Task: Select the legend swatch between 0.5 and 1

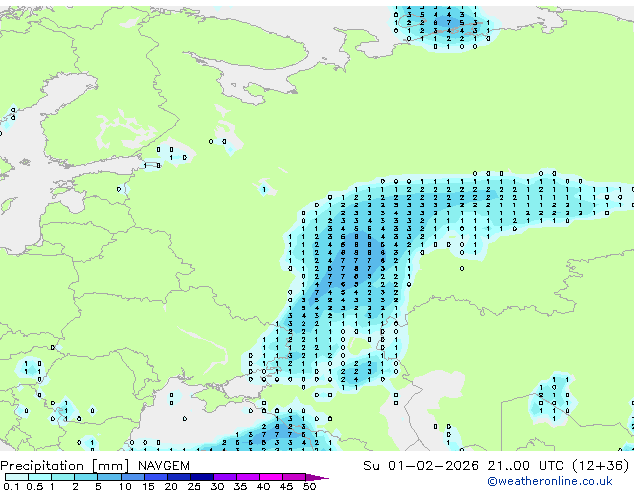Action: [x=40, y=477]
